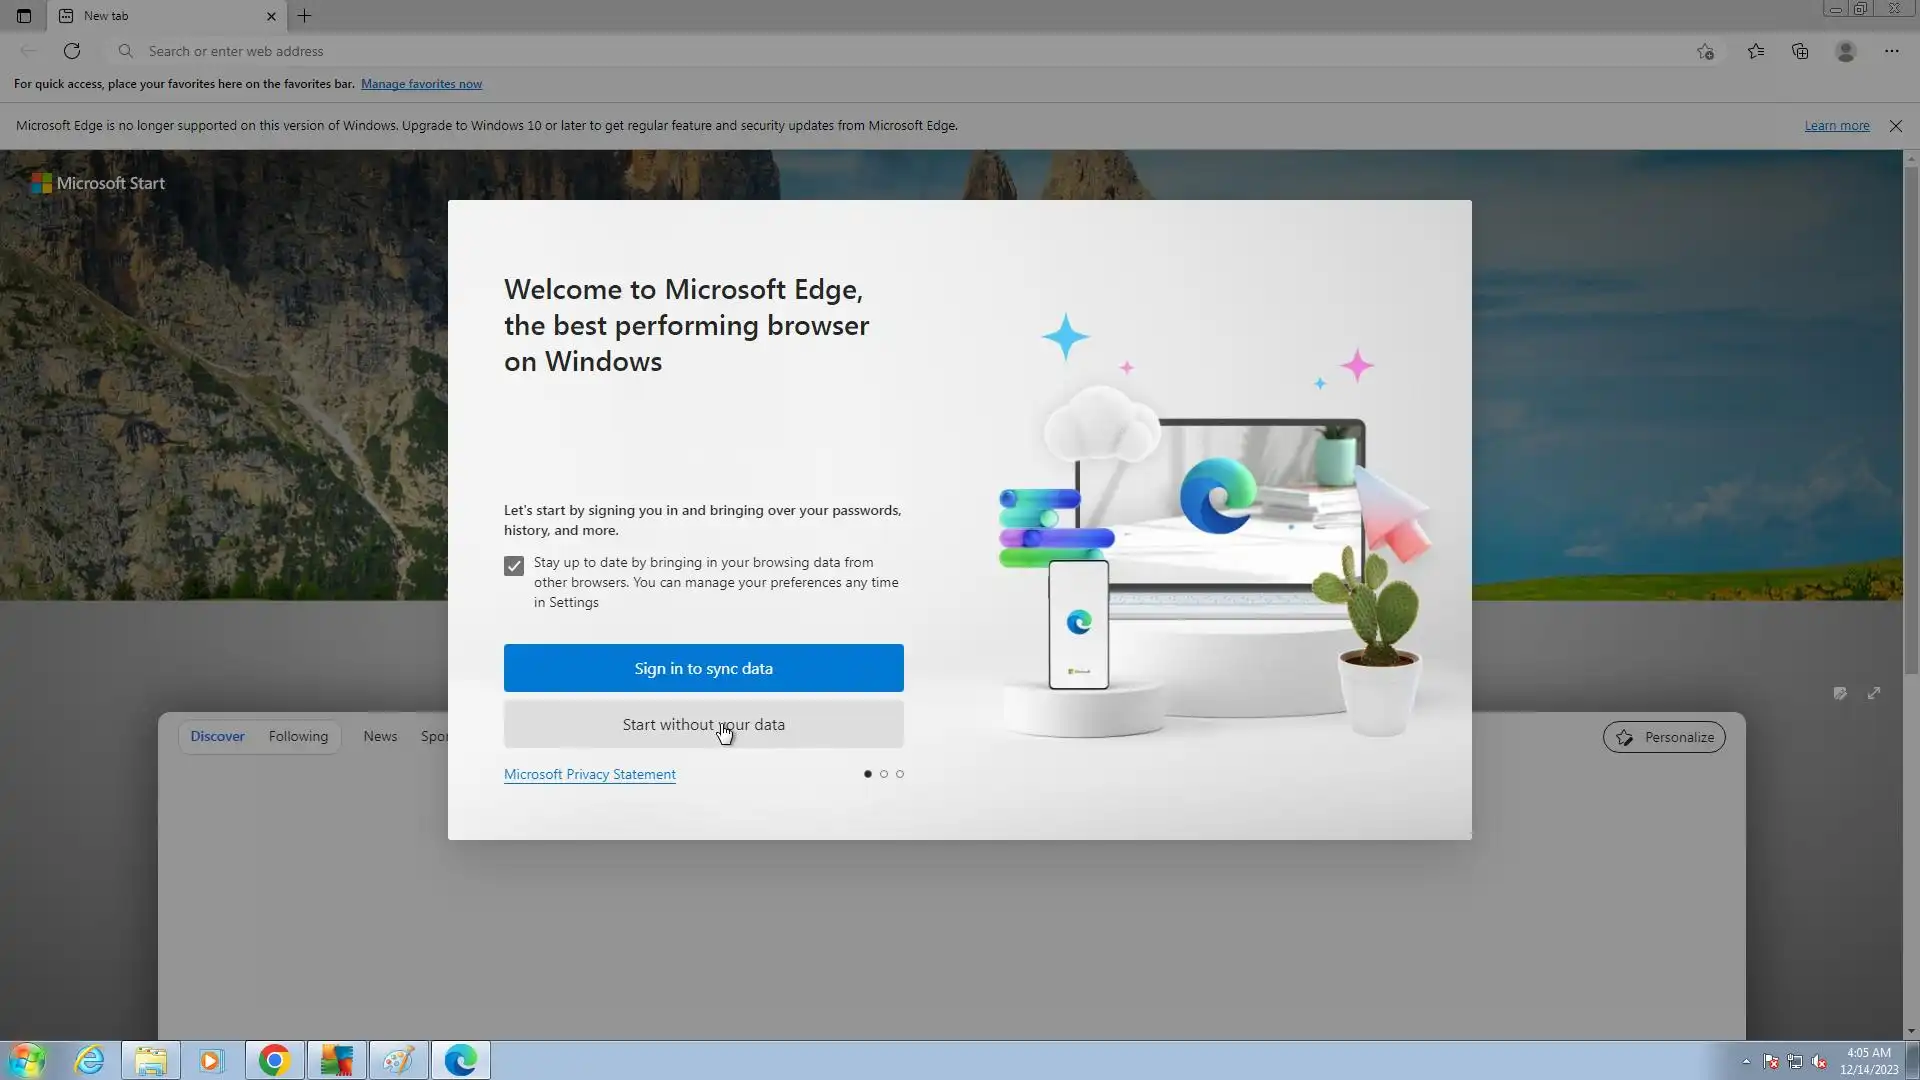Open the tab actions menu icon
This screenshot has height=1080, width=1920.
pyautogui.click(x=24, y=16)
